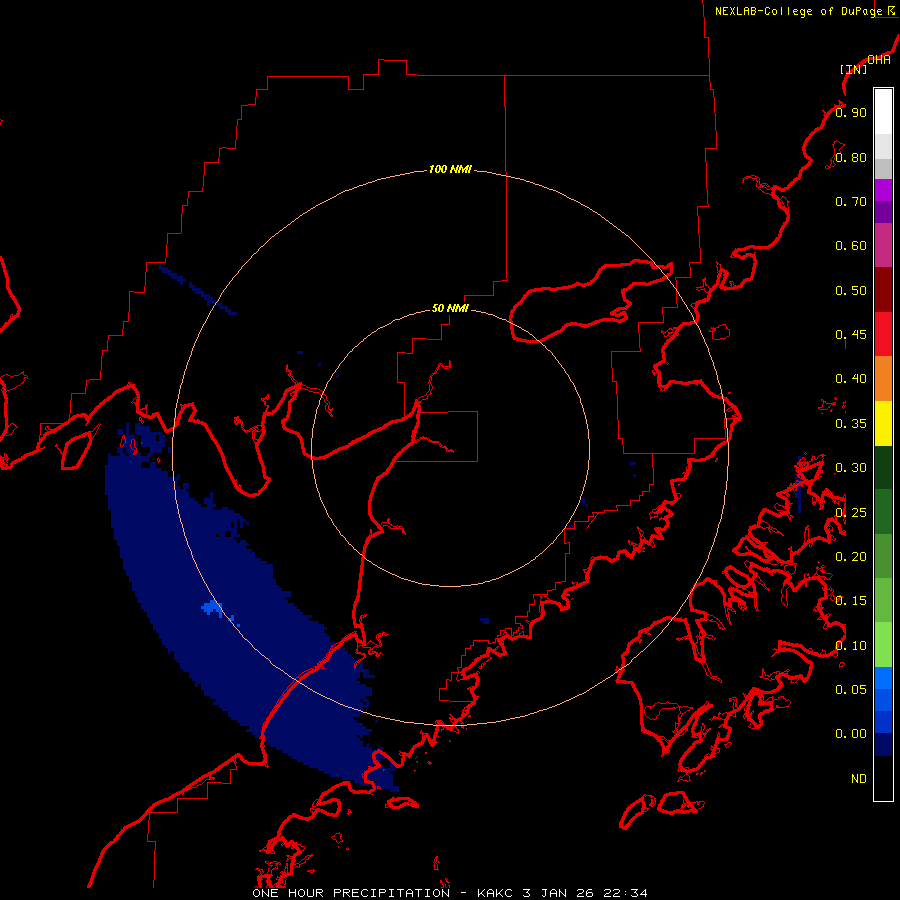Screen dimensions: 900x900
Task: Click the 0.15 legend value
Action: [x=851, y=601]
